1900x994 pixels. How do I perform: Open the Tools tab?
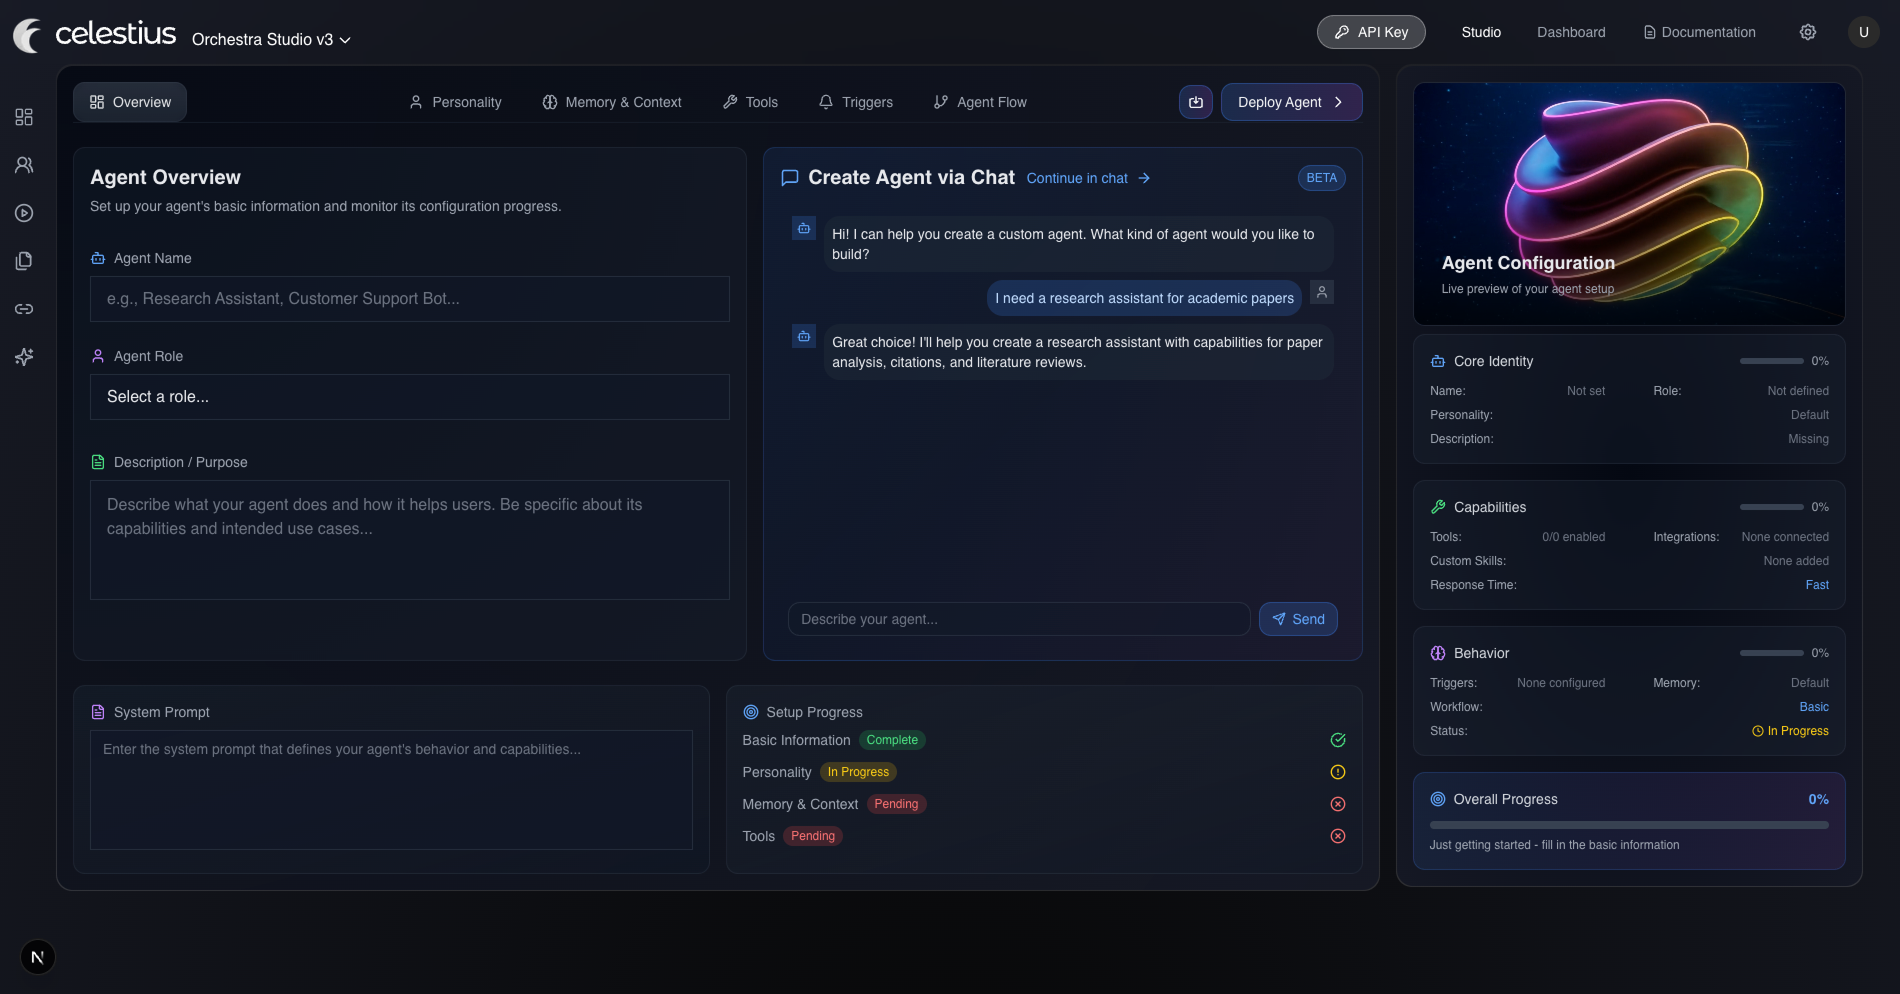pyautogui.click(x=750, y=102)
